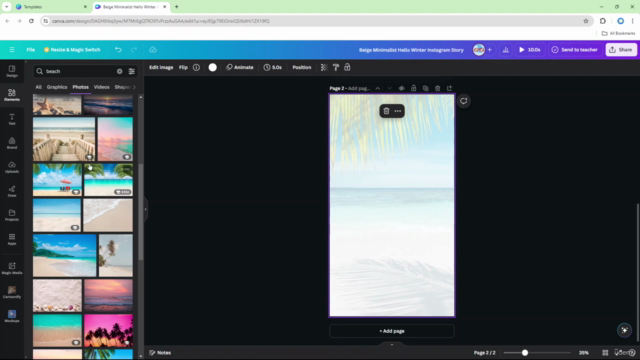The image size is (640, 360).
Task: Open more options on floating toolbar
Action: tap(398, 111)
